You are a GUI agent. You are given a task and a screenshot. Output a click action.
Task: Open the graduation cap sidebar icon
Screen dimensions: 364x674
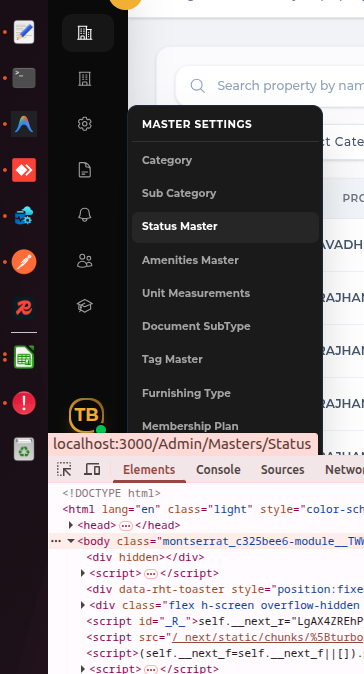[x=85, y=306]
